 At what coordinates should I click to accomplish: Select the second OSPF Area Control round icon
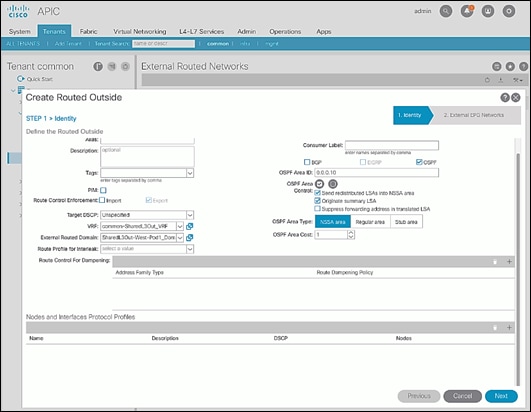[x=333, y=184]
